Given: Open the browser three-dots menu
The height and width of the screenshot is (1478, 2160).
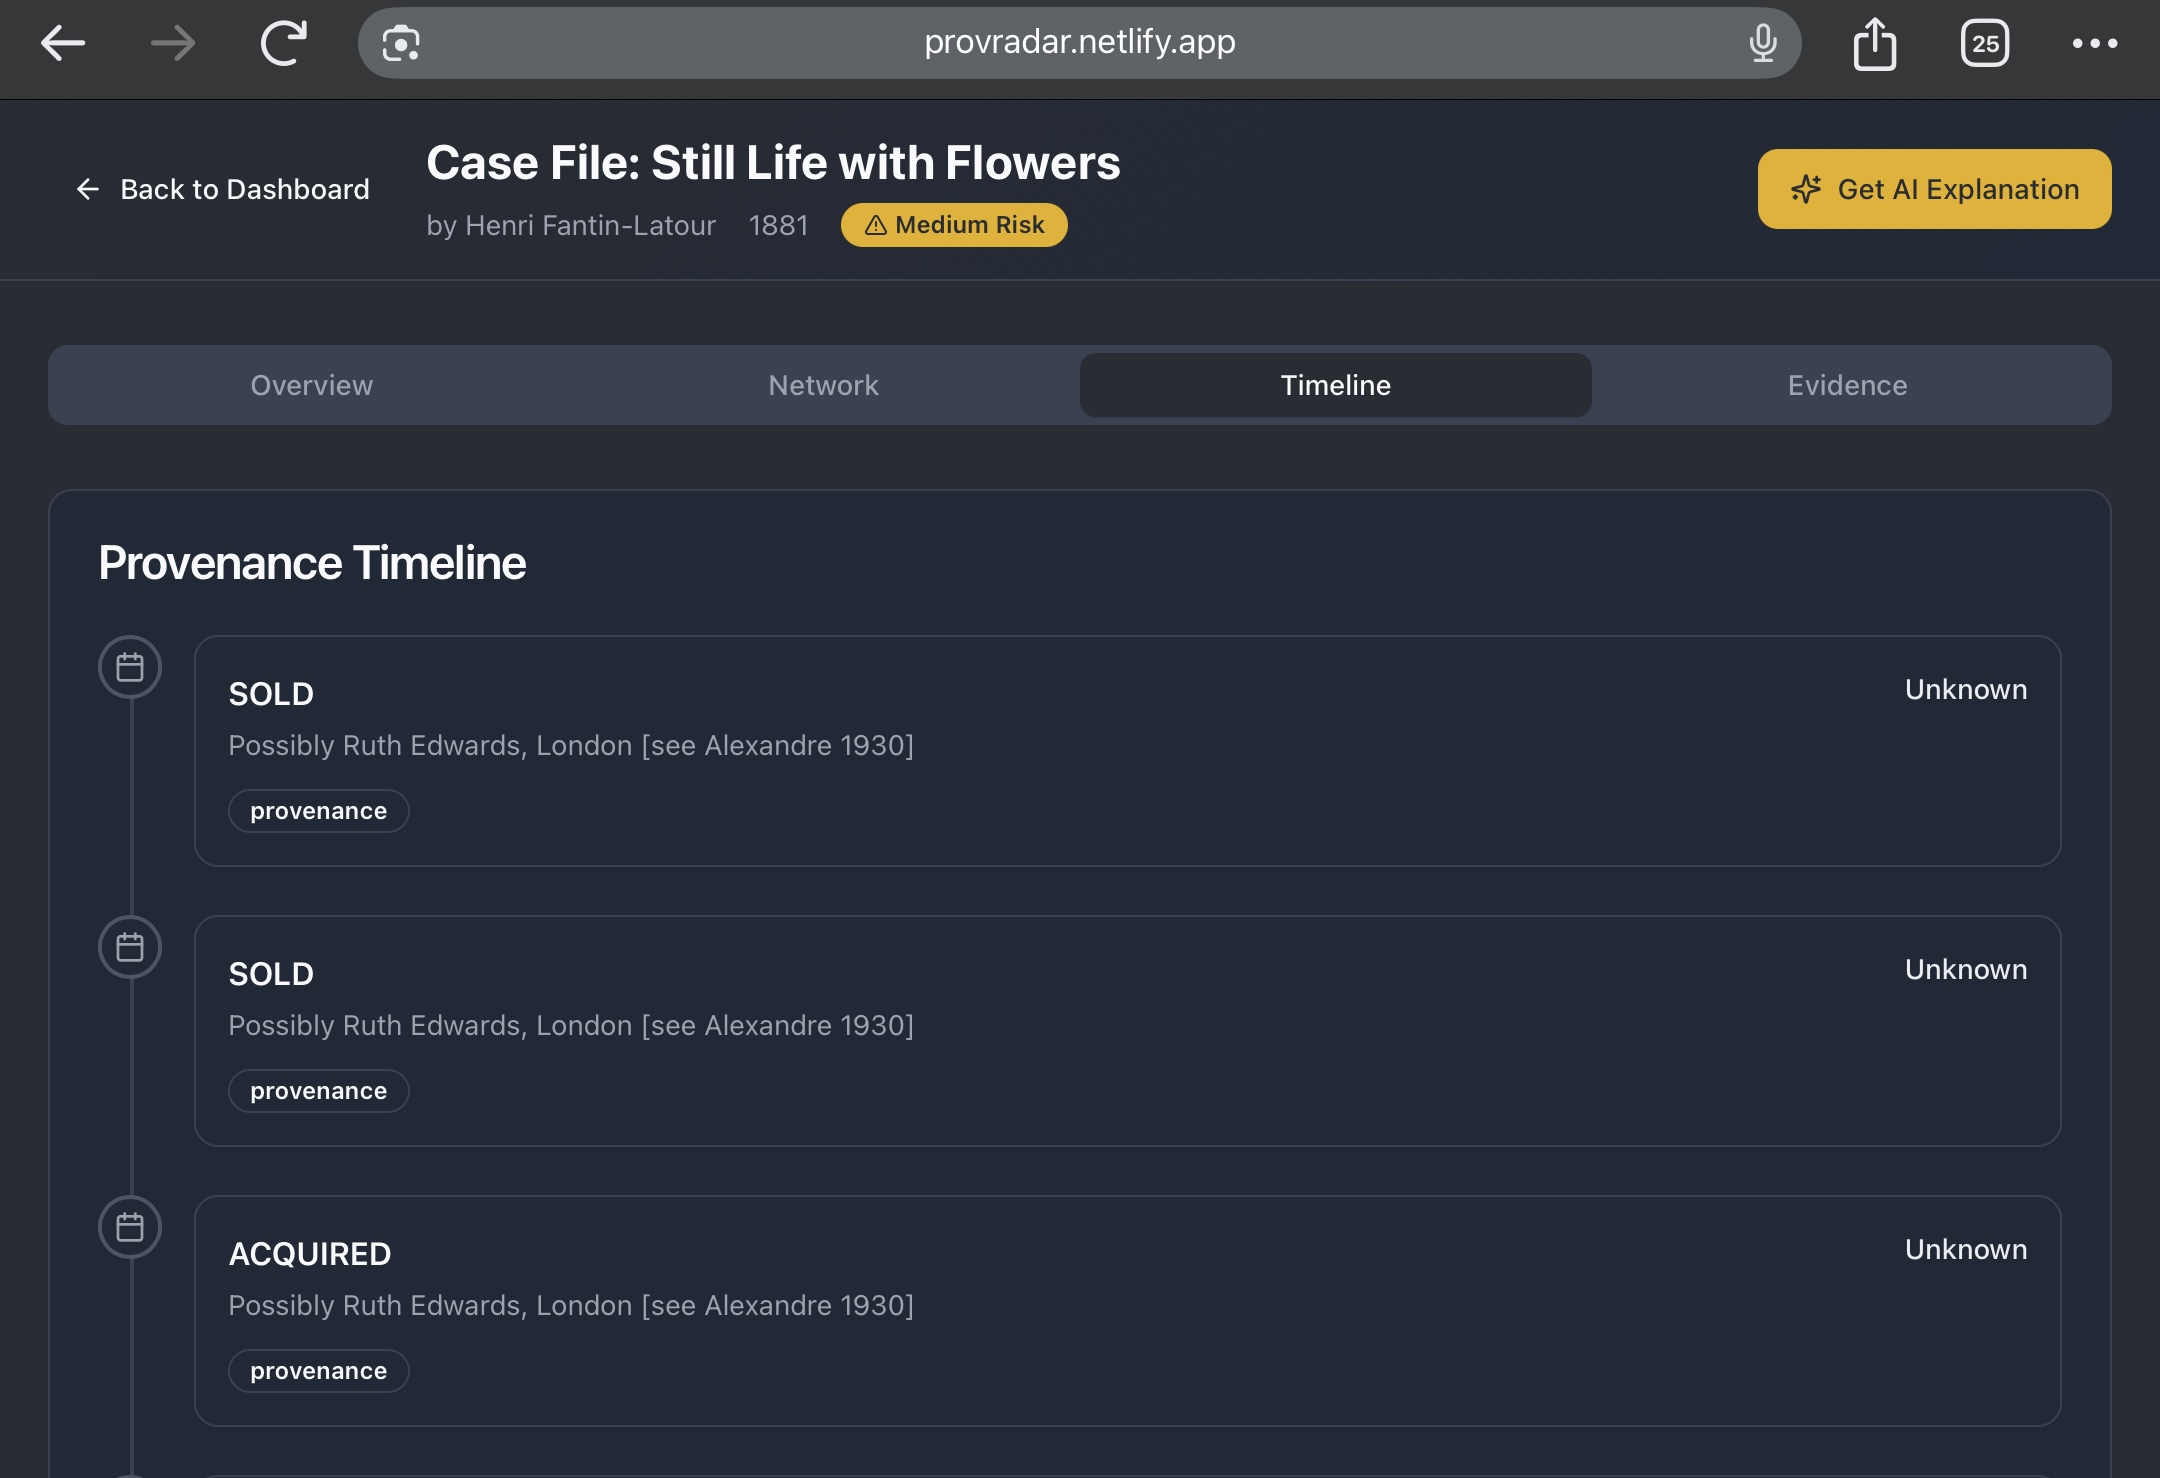Looking at the screenshot, I should [x=2094, y=43].
